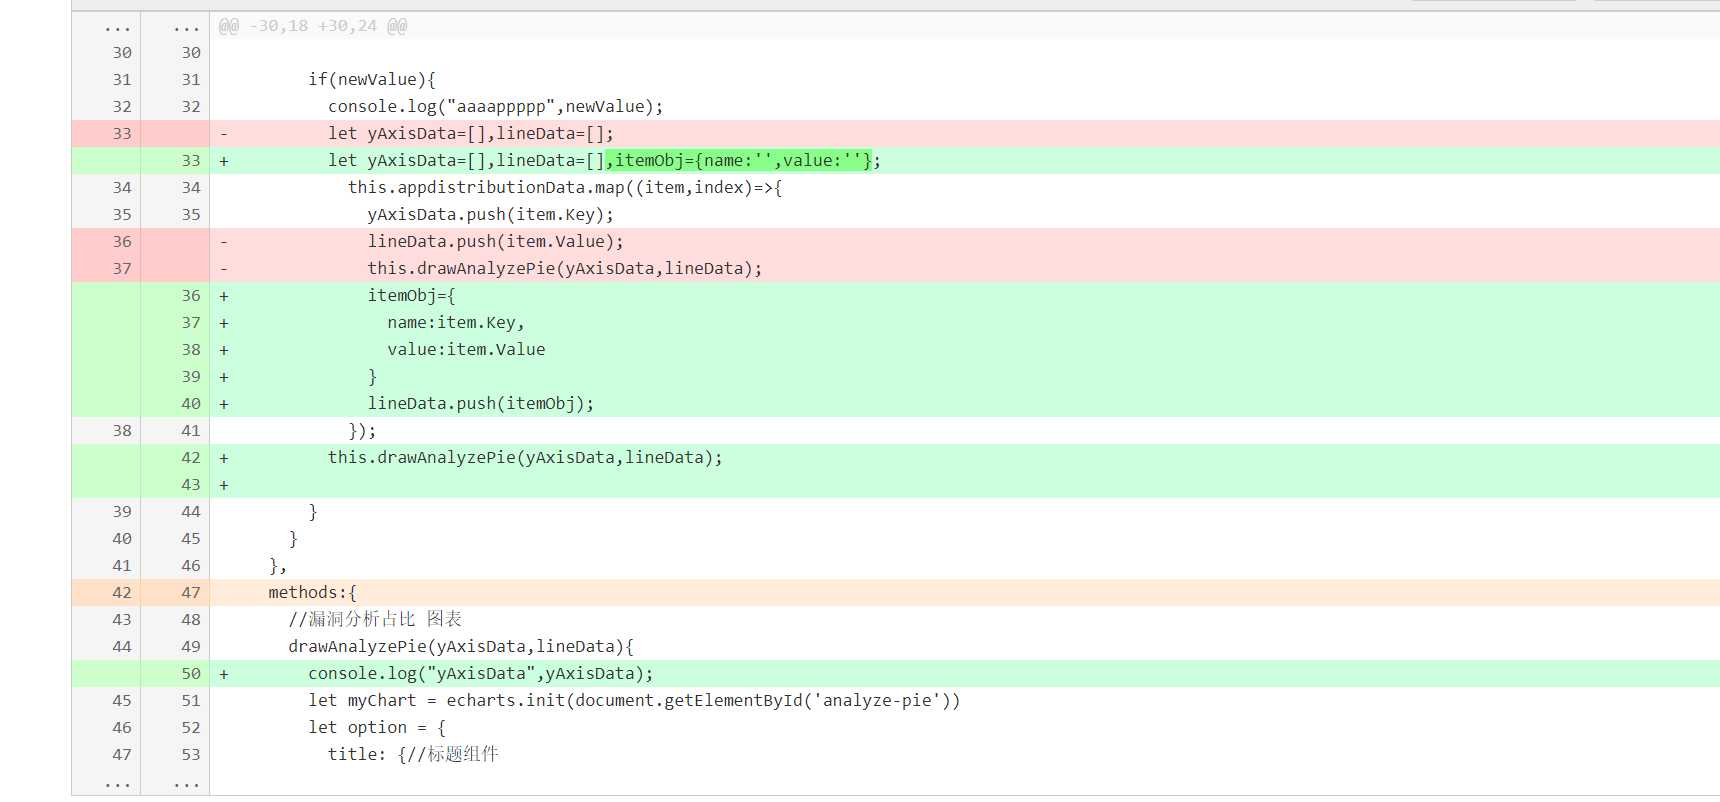The image size is (1720, 802).
Task: Click the let myChart = echarts.init line
Action: pos(634,700)
